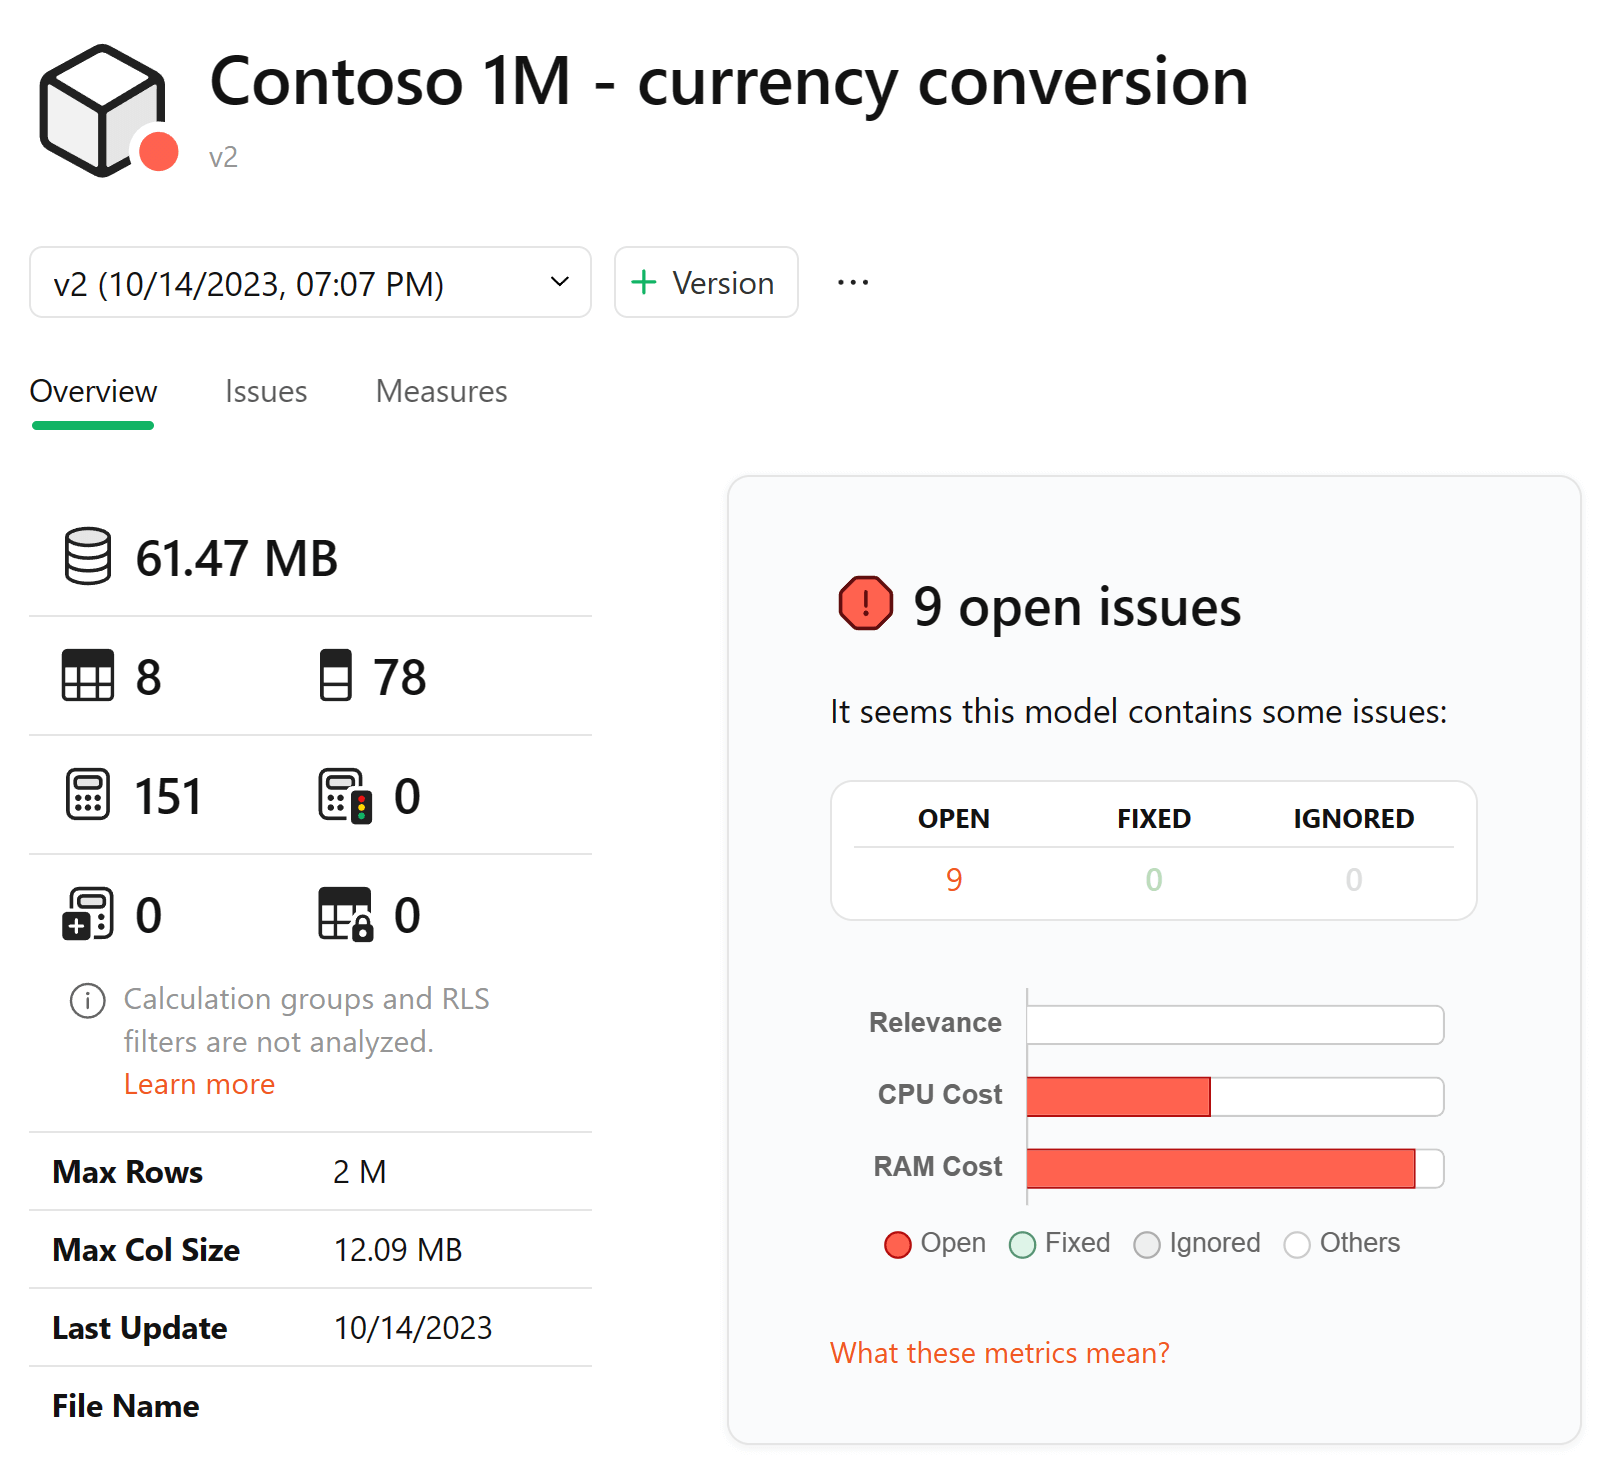
Task: Click the database size icon
Action: click(x=88, y=556)
